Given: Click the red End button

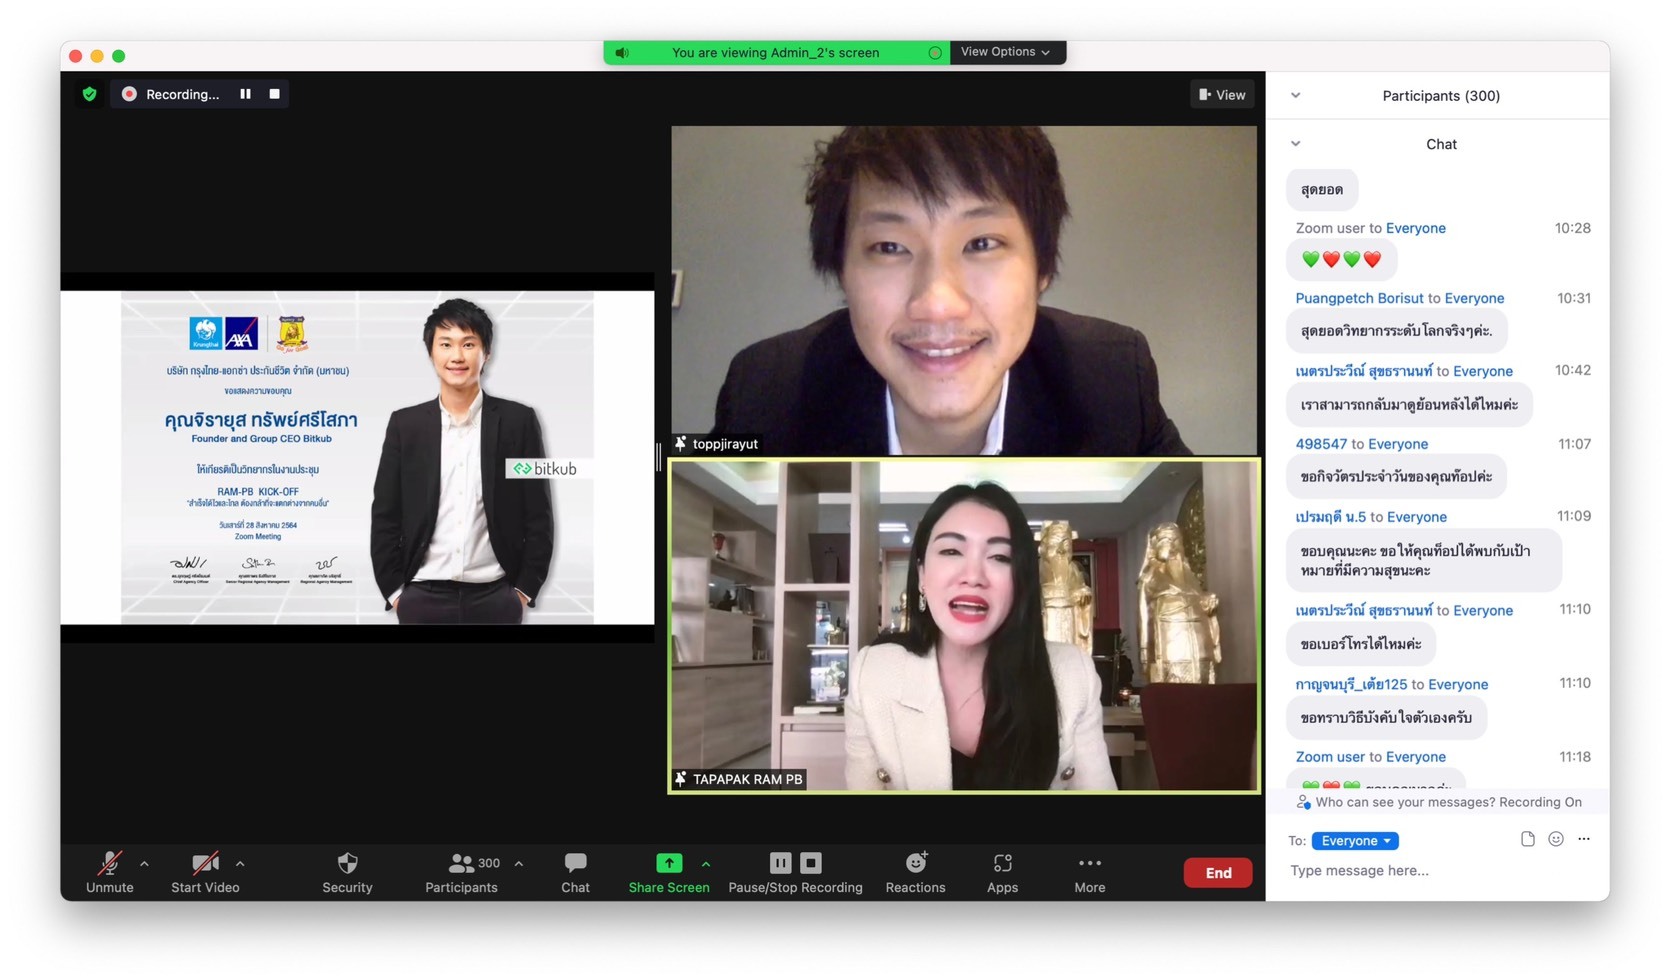Looking at the screenshot, I should 1218,873.
